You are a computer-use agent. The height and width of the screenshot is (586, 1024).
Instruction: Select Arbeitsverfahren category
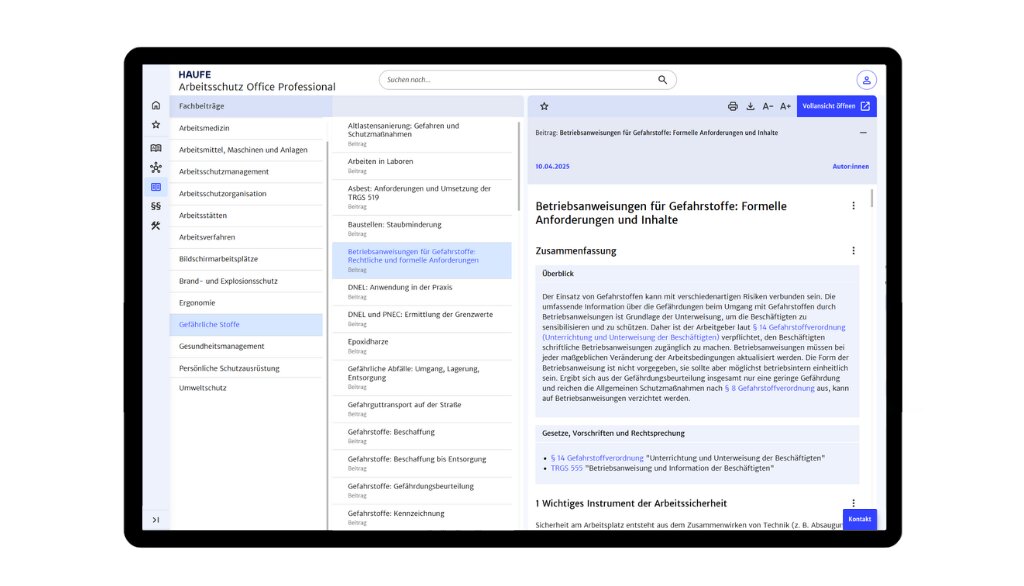click(x=246, y=237)
